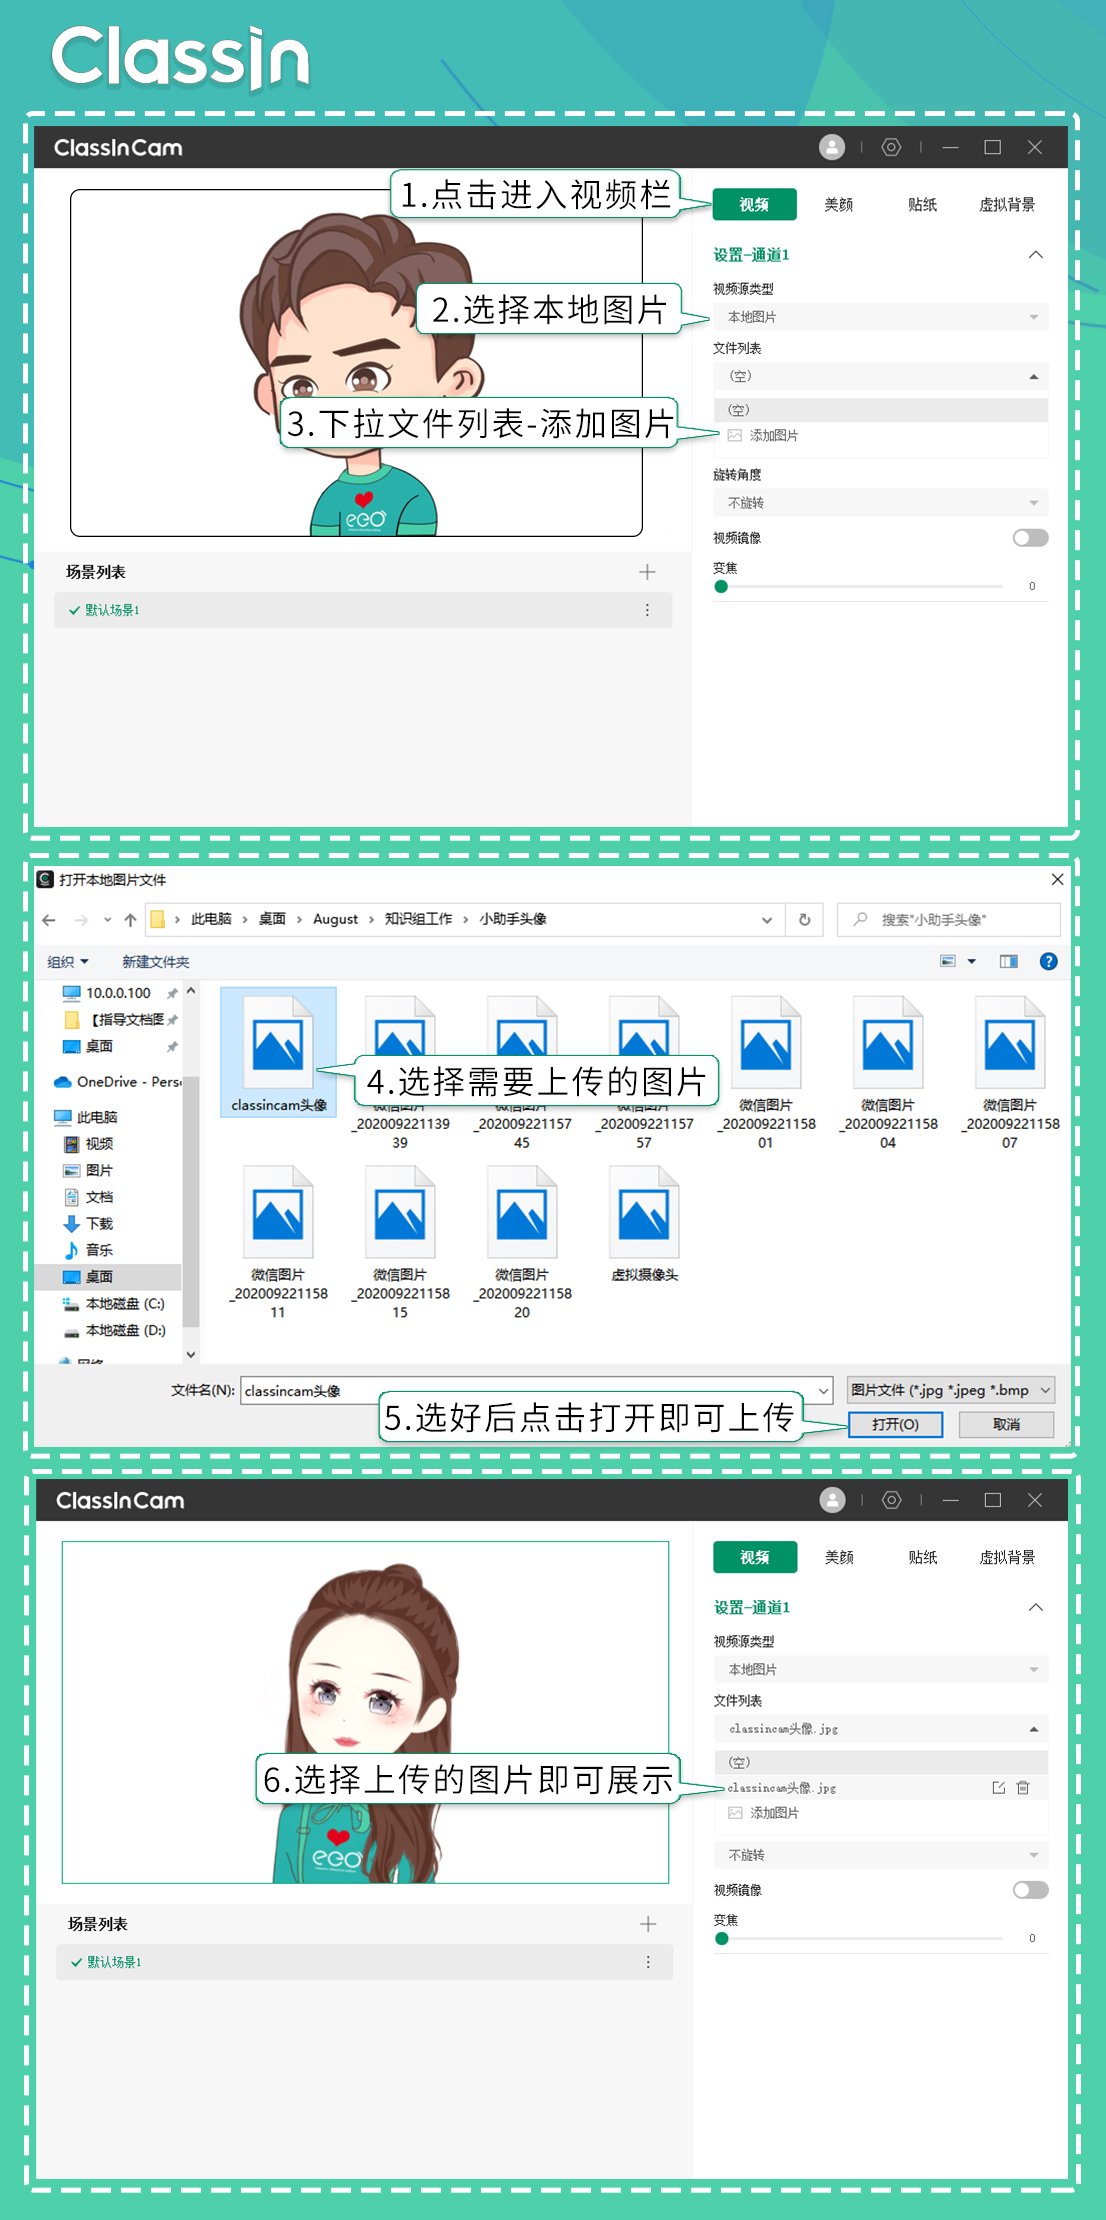Click August in the dialog breadcrumb path

[335, 919]
